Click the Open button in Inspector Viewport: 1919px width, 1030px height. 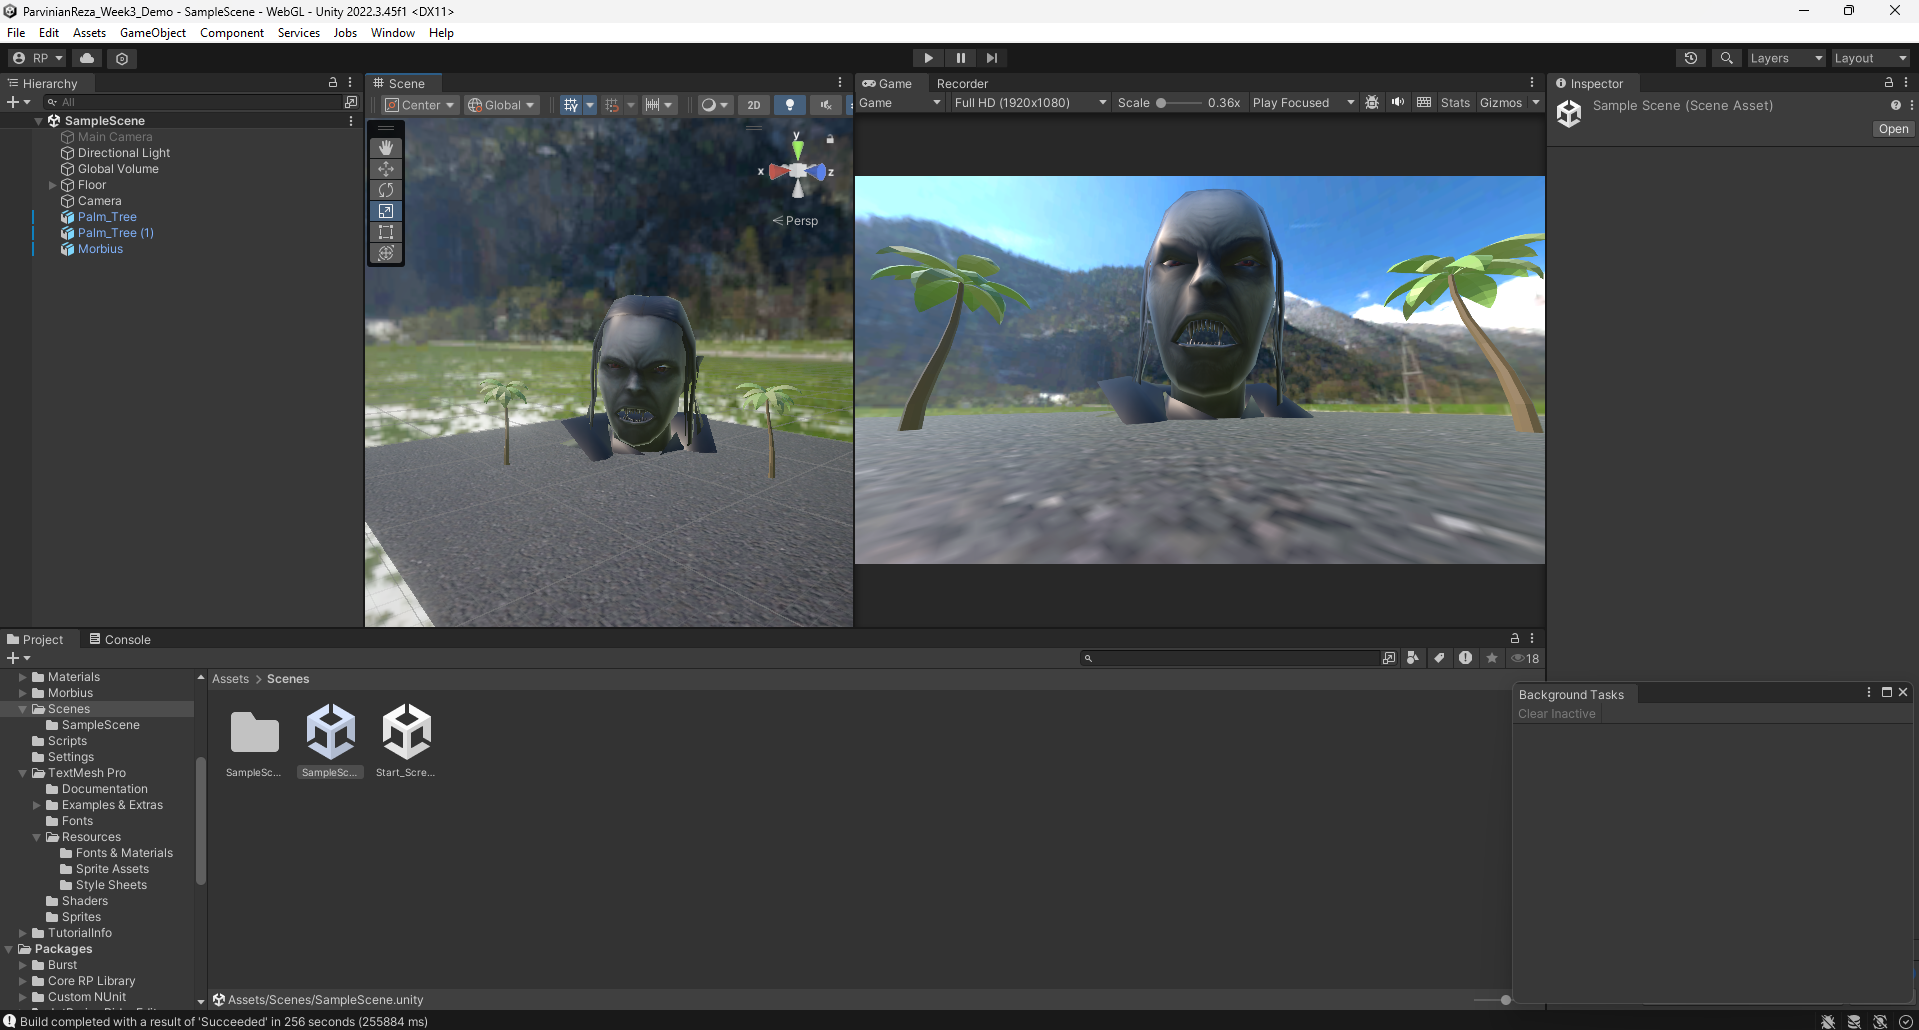(1892, 129)
